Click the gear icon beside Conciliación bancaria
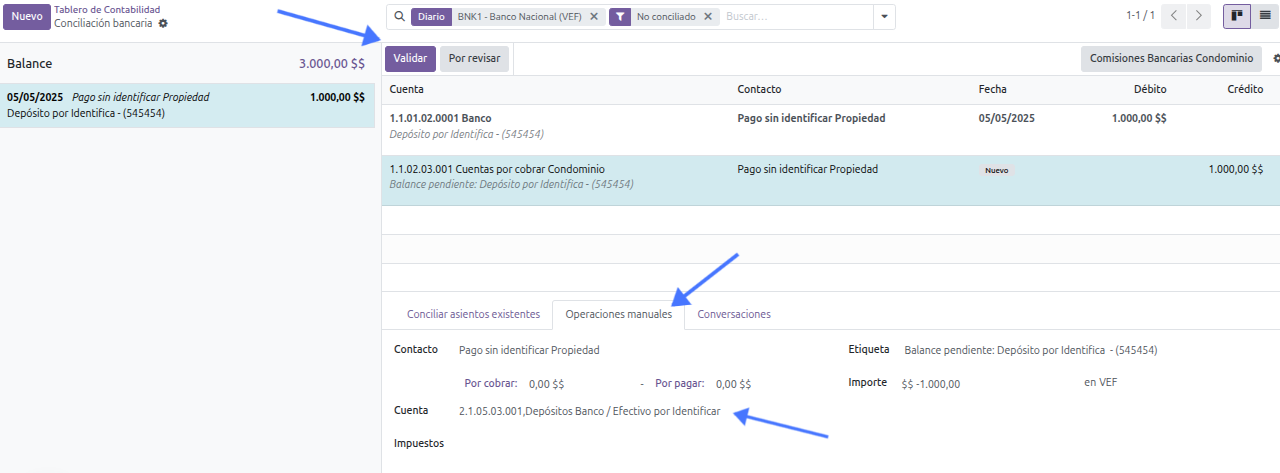 (x=164, y=23)
